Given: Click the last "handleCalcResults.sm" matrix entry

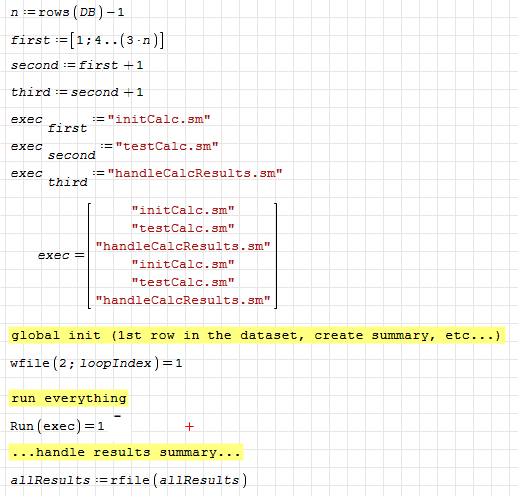Looking at the screenshot, I should click(x=183, y=300).
